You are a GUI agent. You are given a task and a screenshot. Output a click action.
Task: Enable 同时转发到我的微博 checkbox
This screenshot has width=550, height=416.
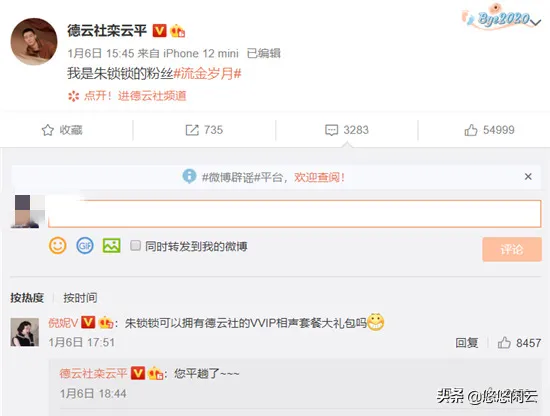(135, 246)
